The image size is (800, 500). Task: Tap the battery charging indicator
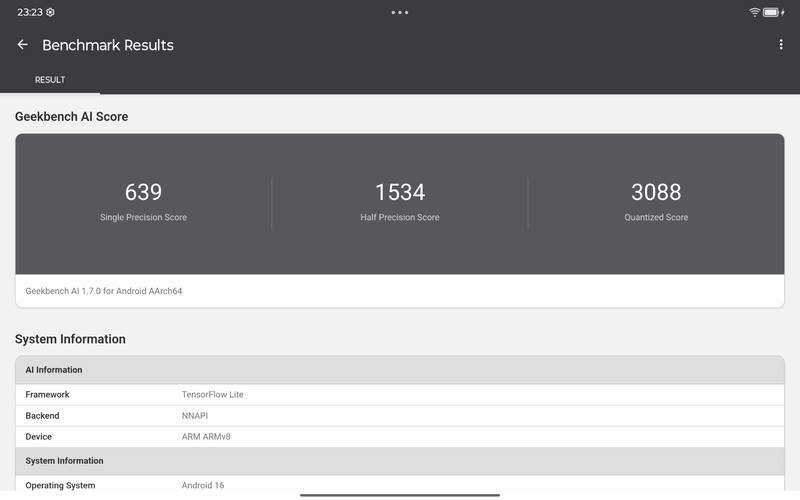click(773, 12)
